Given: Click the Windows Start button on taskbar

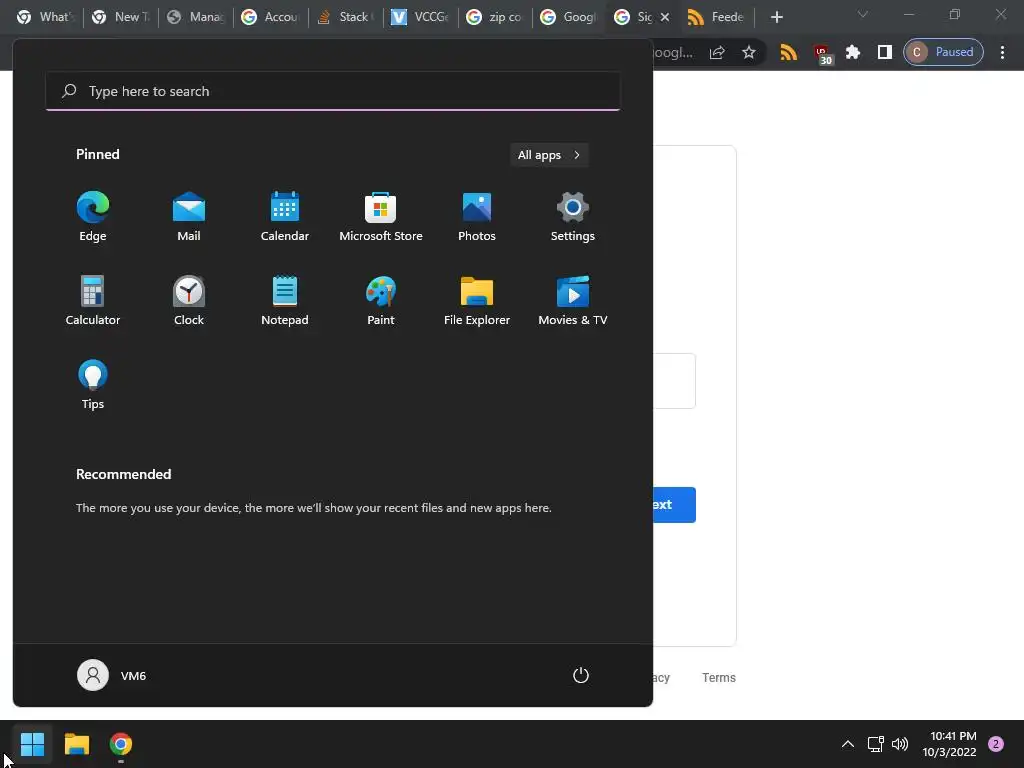Looking at the screenshot, I should 32,744.
